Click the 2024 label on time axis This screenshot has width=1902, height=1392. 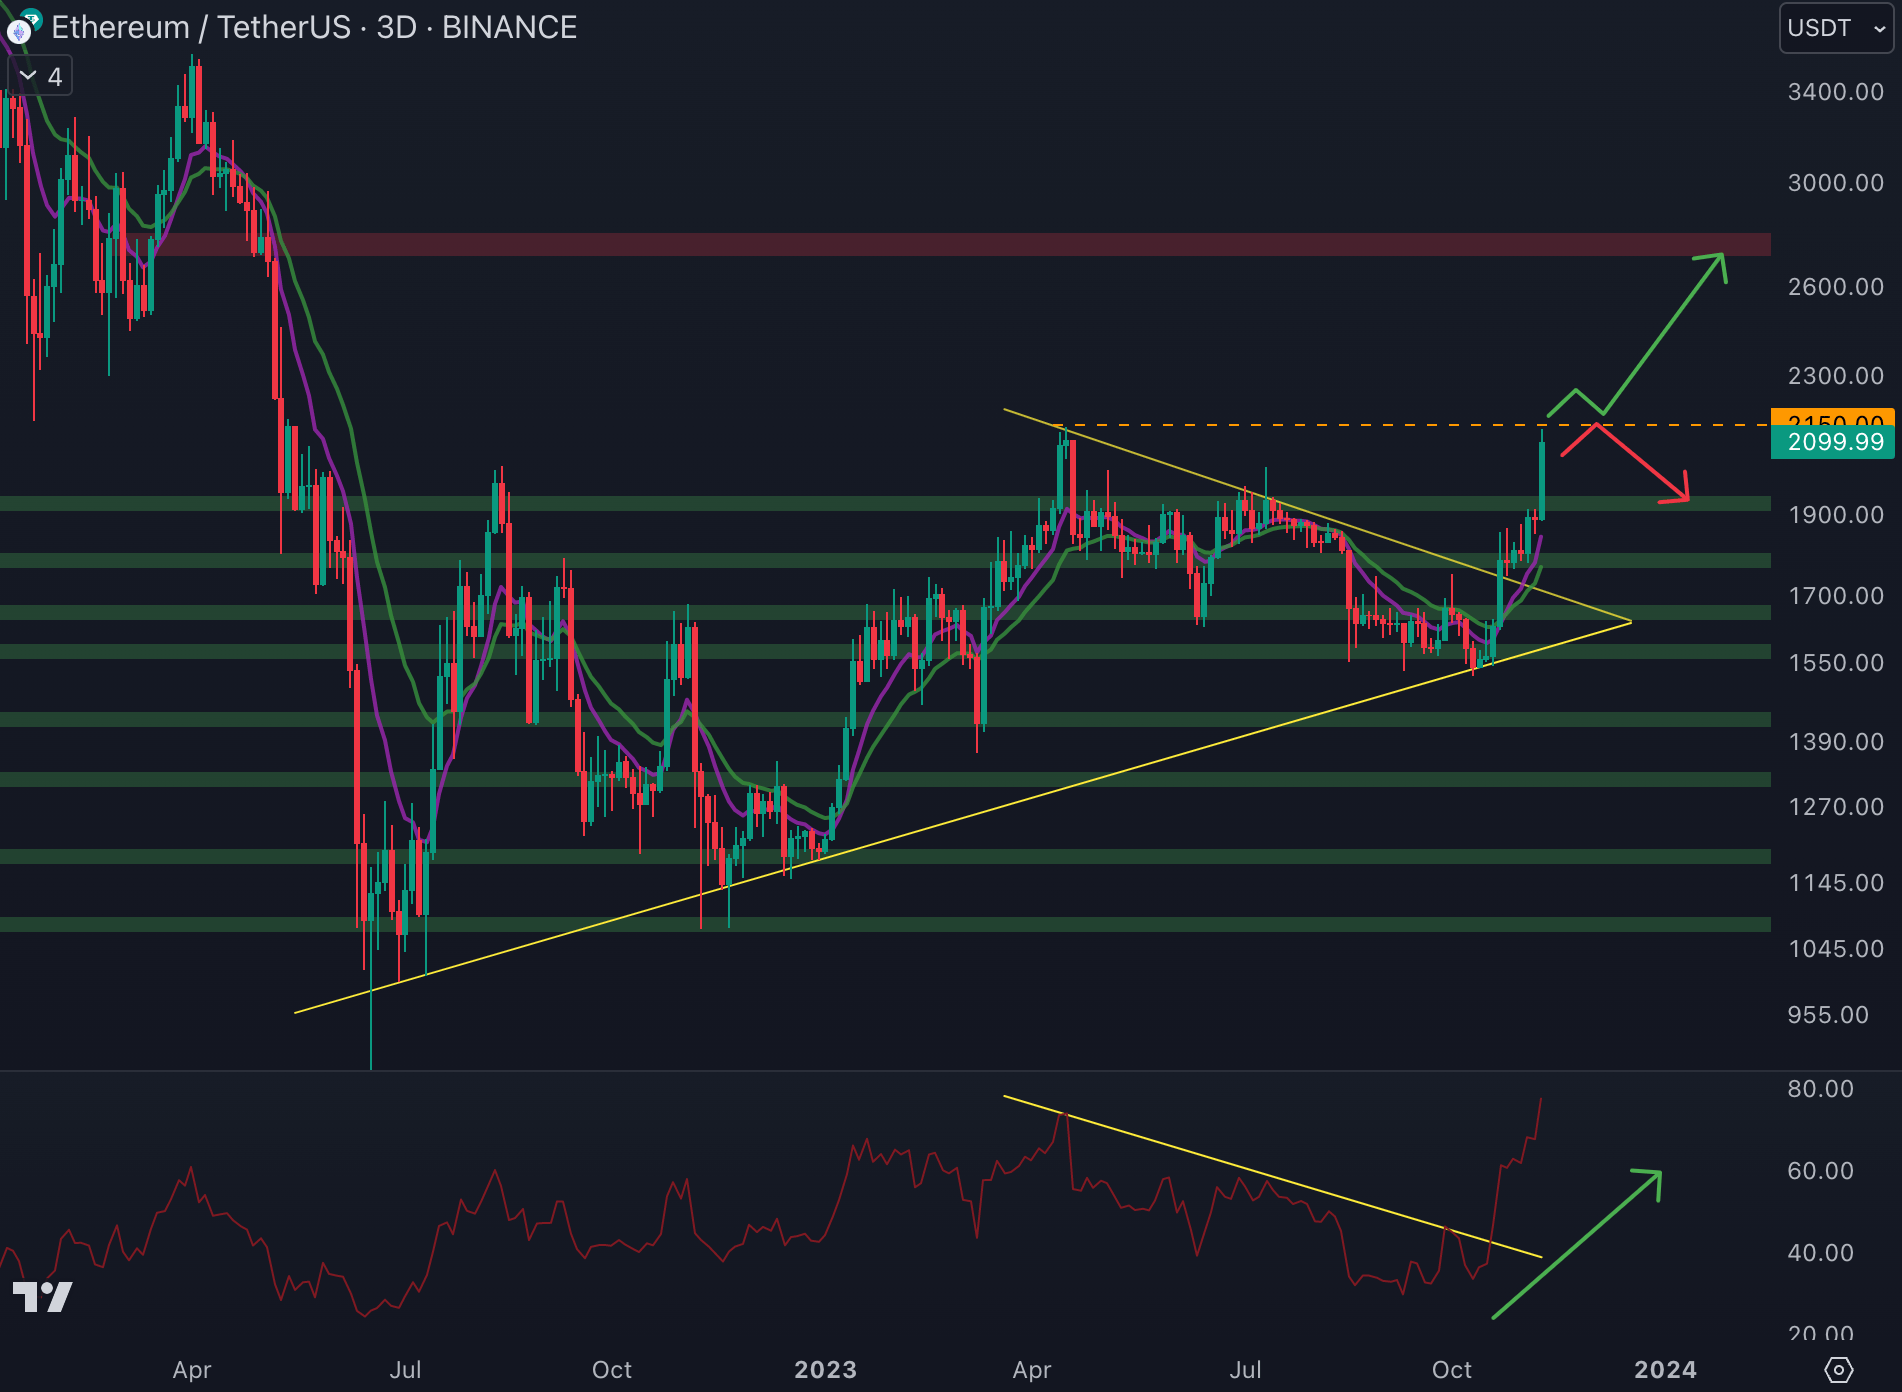tap(1665, 1369)
